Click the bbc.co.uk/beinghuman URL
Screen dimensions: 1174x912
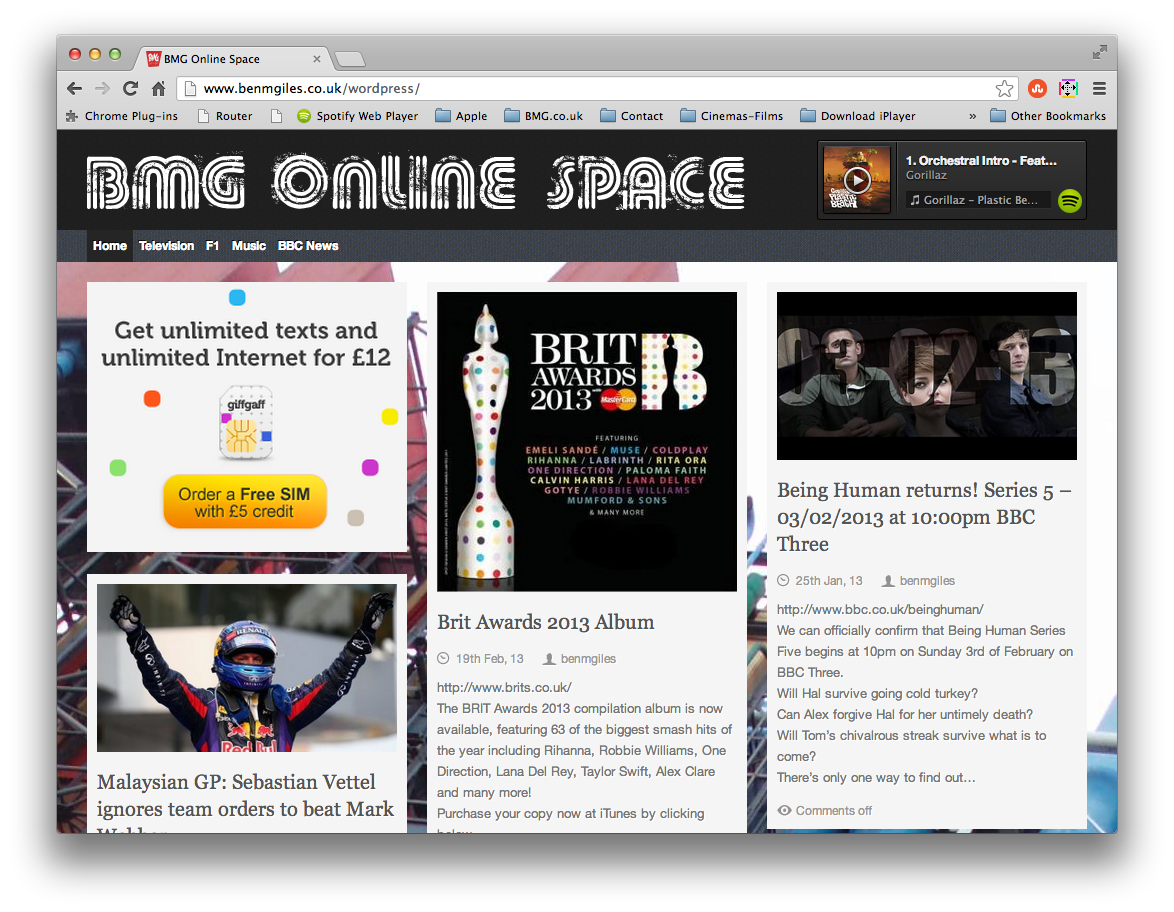click(880, 609)
